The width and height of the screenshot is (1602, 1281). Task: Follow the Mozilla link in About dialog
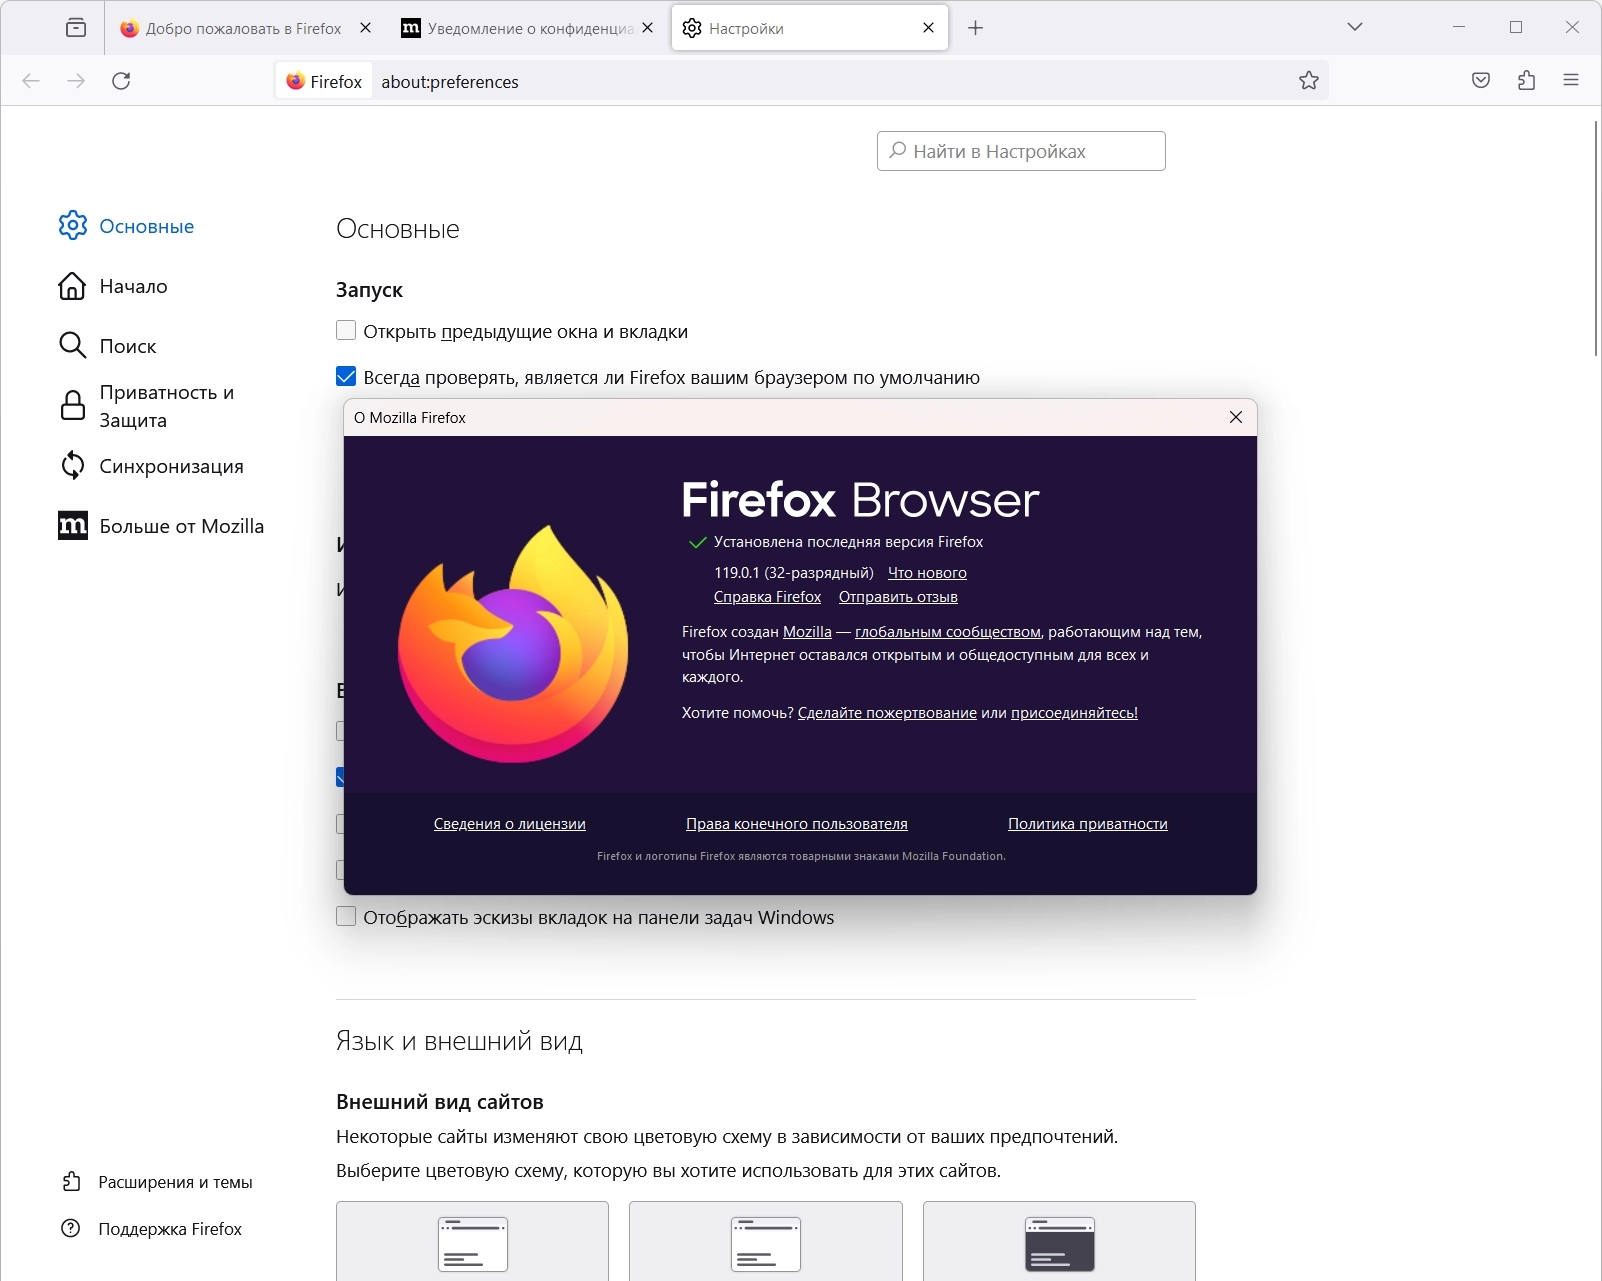point(807,632)
